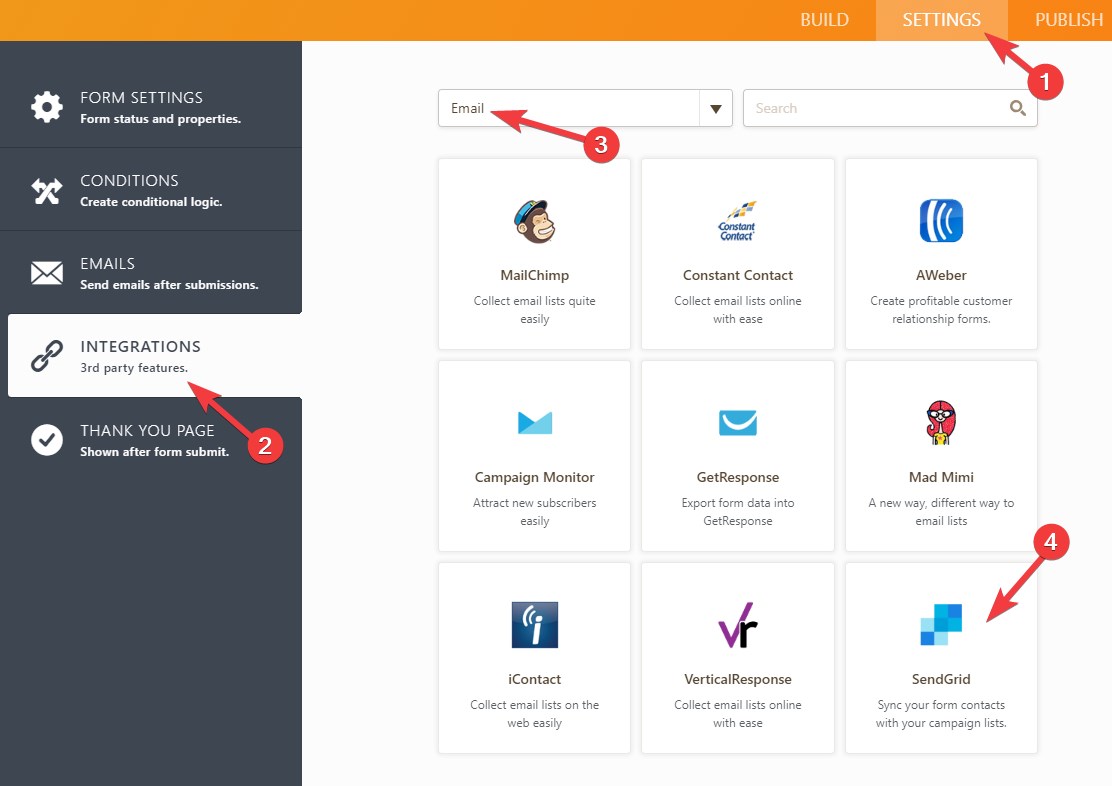Select the SETTINGS tab

(941, 20)
